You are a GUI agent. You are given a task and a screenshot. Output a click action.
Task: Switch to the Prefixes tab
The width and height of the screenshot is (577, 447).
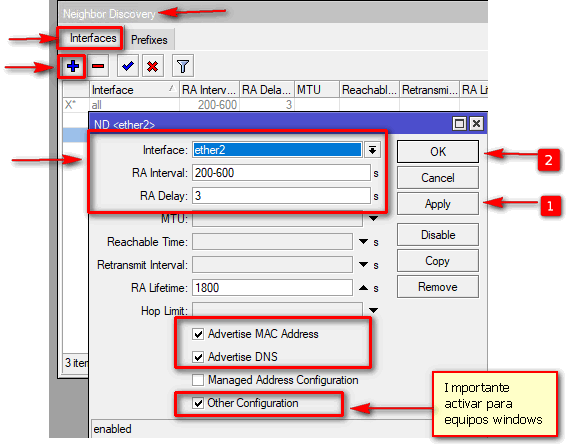149,40
